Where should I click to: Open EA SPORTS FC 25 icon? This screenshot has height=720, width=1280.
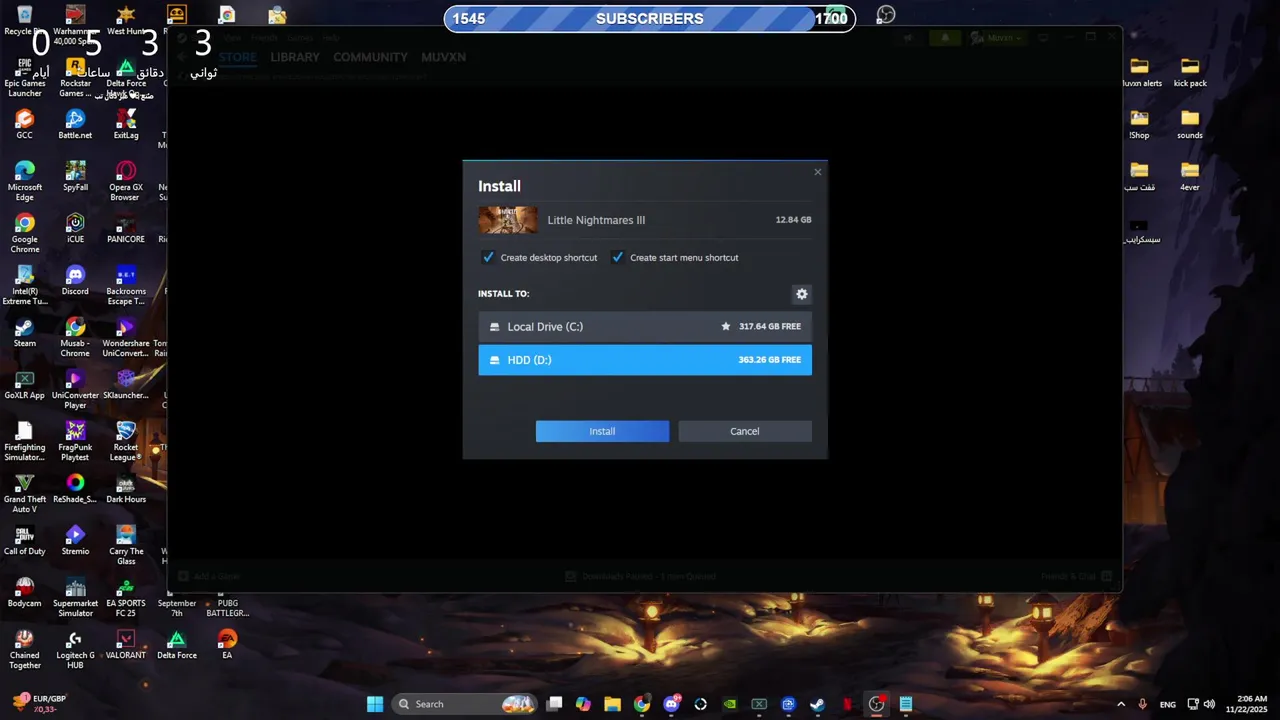tap(126, 597)
